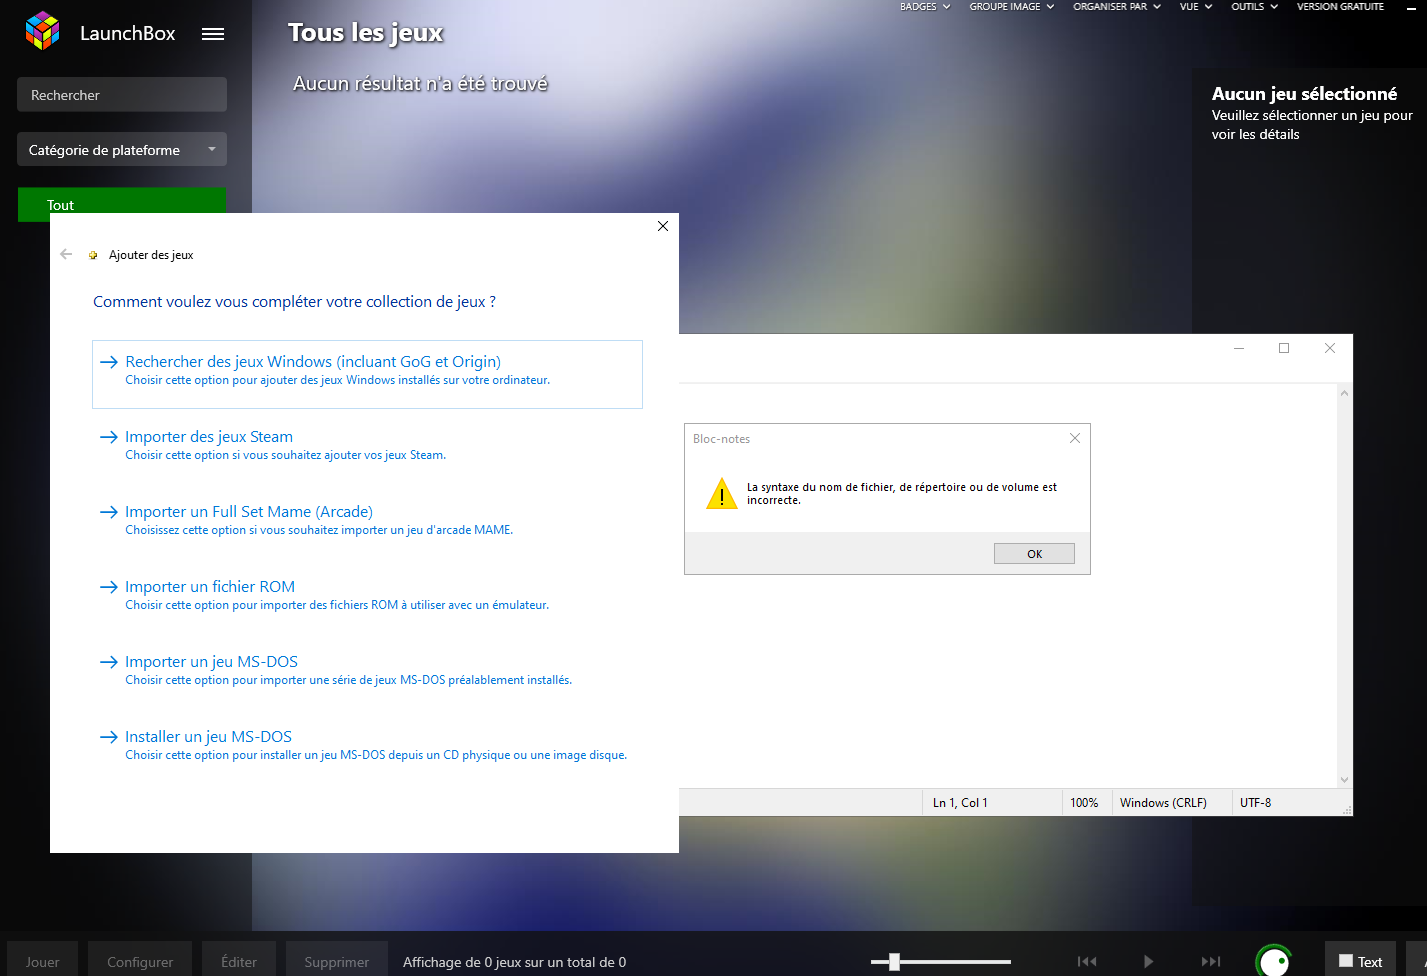Play music with the bottom play button

click(x=1149, y=962)
